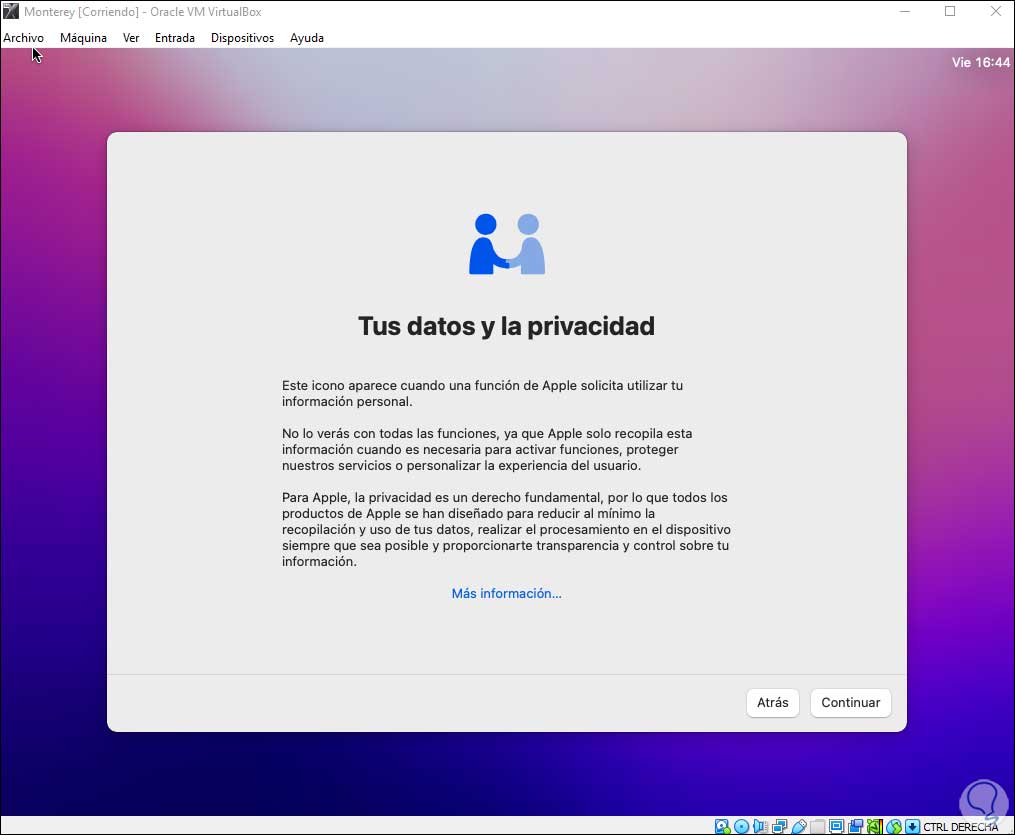Open the Más información link

tap(507, 593)
